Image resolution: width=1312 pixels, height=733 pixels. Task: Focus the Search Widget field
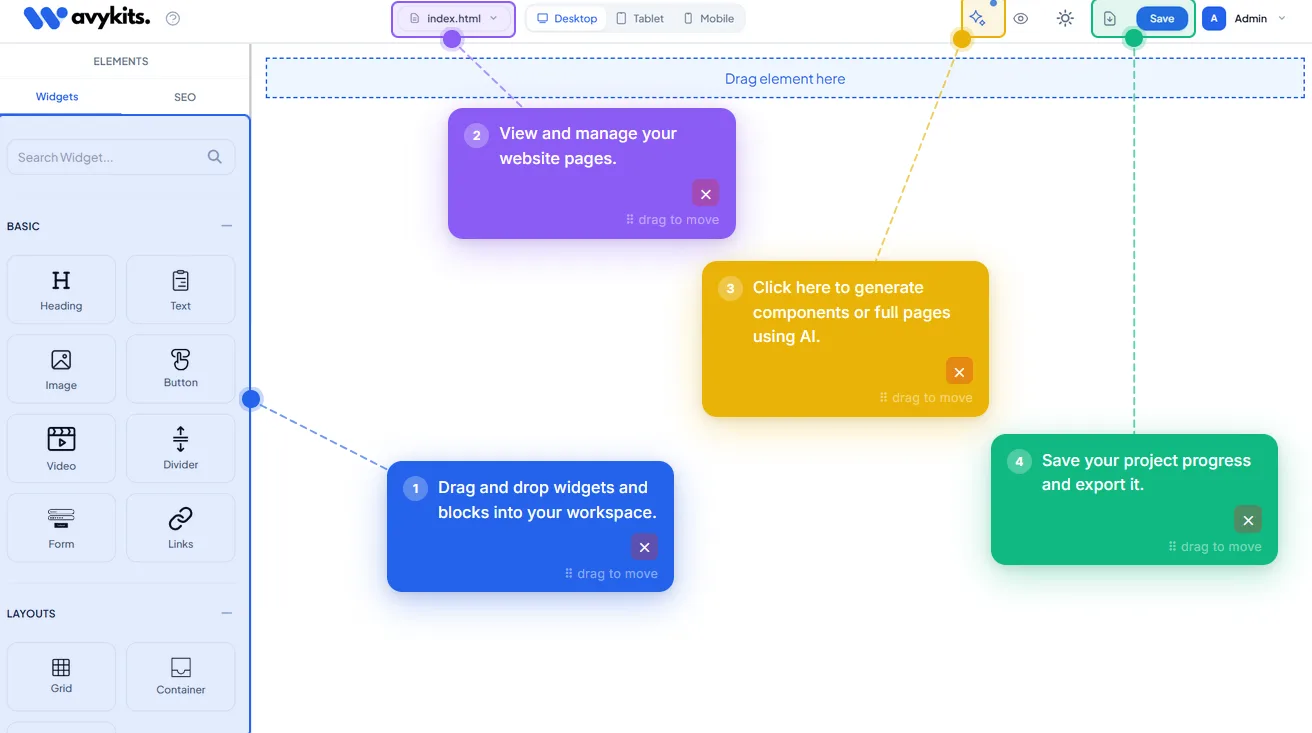(121, 157)
